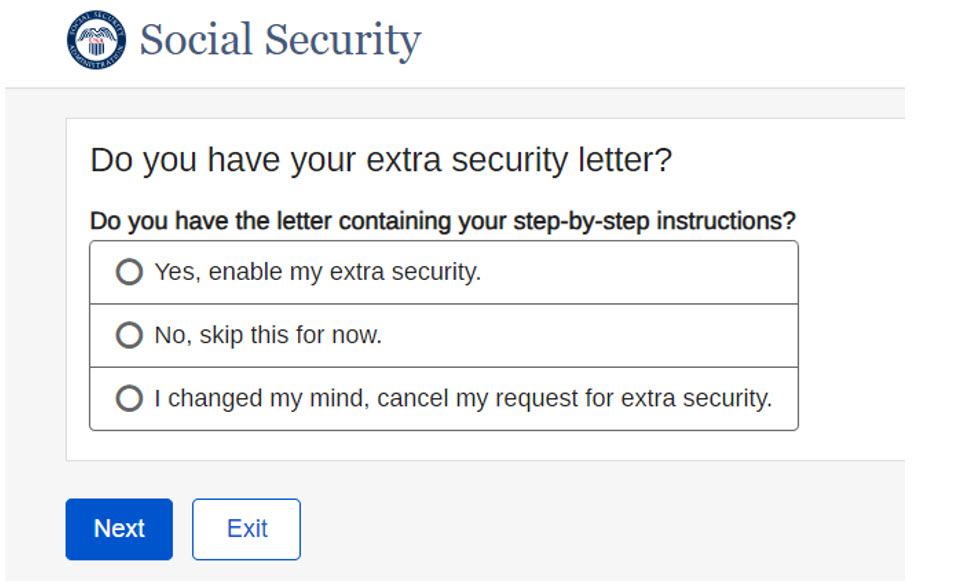Select the "Yes, enable my extra security" radio button
This screenshot has width=968, height=585.
point(129,272)
